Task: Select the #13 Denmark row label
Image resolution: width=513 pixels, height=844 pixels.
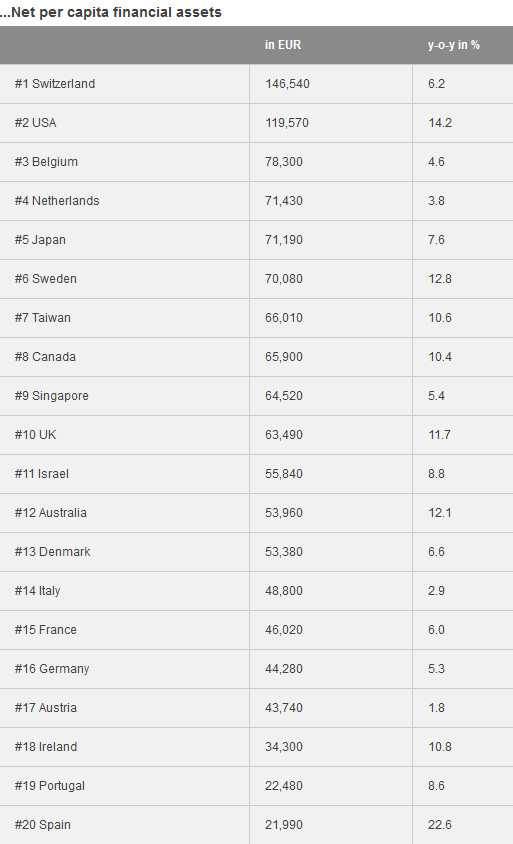Action: 53,552
